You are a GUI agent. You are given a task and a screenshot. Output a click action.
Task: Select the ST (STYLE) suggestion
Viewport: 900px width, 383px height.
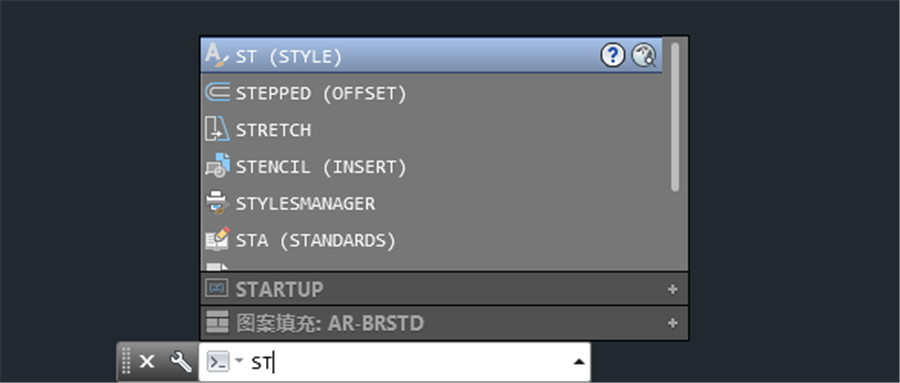coord(431,56)
